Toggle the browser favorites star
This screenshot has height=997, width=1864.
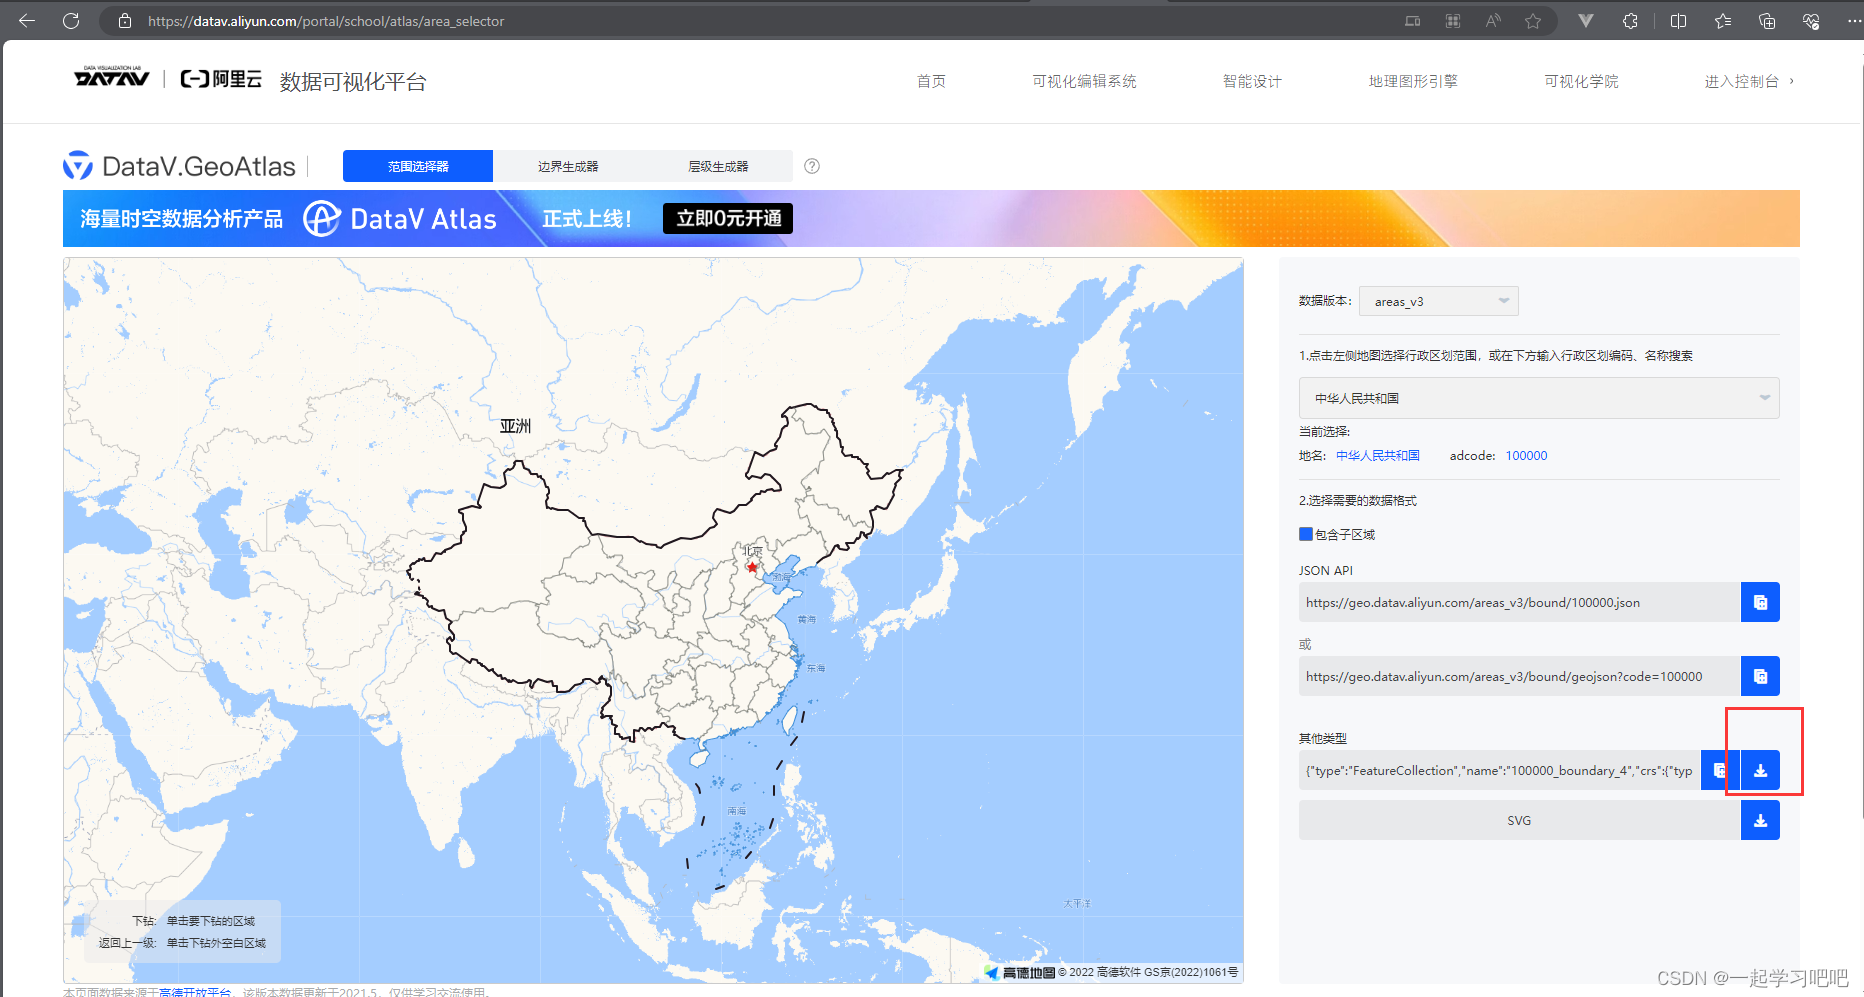click(1533, 20)
